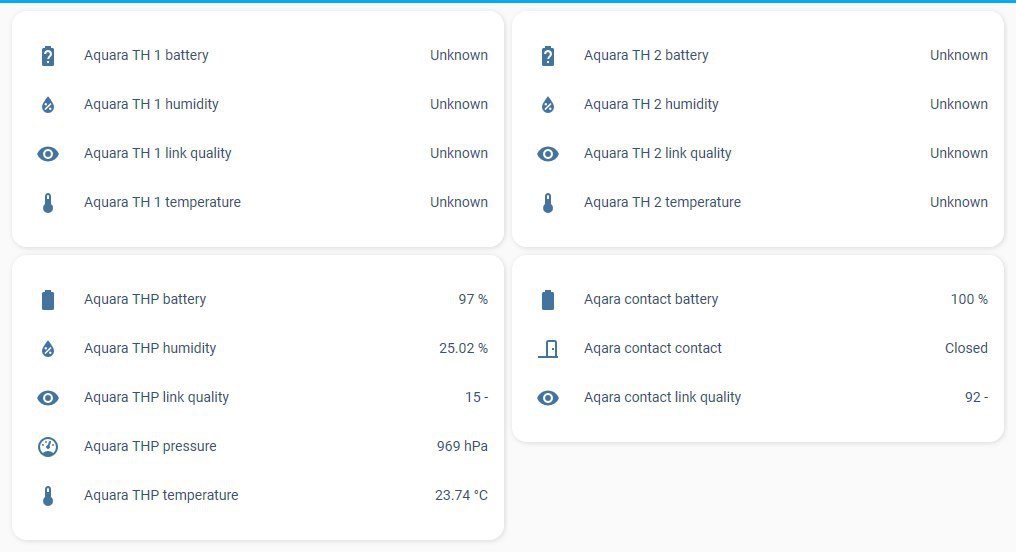This screenshot has width=1016, height=552.
Task: Click the Aquara TH 1 battery unknown icon
Action: 48,56
